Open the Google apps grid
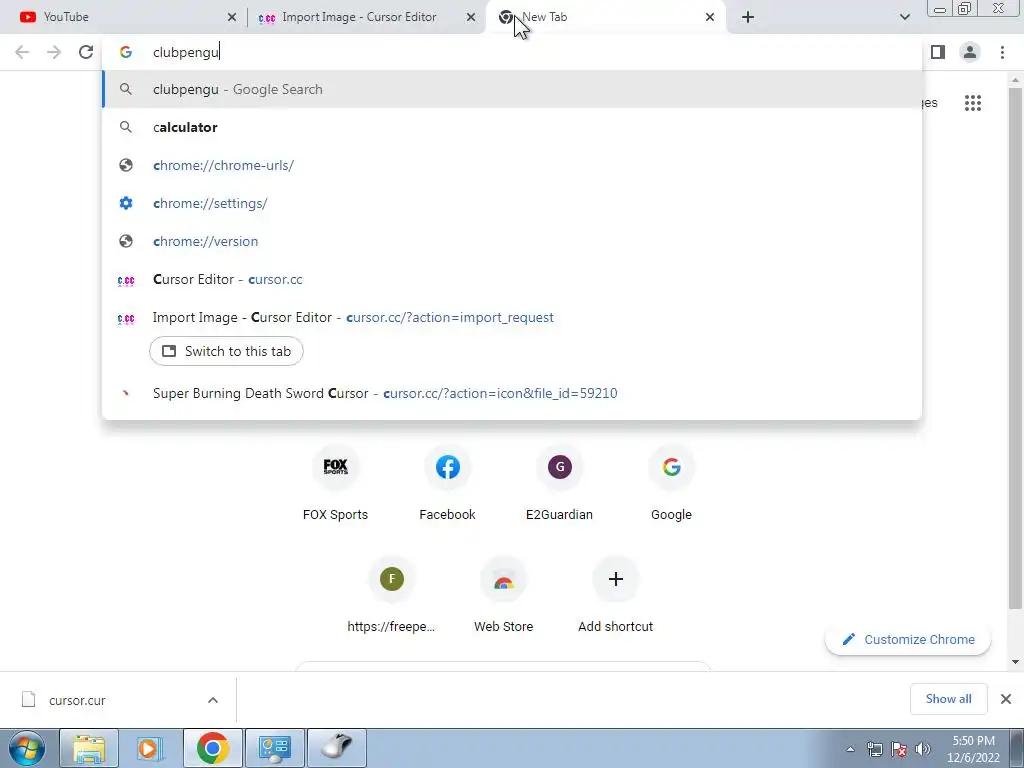1024x768 pixels. pyautogui.click(x=972, y=103)
